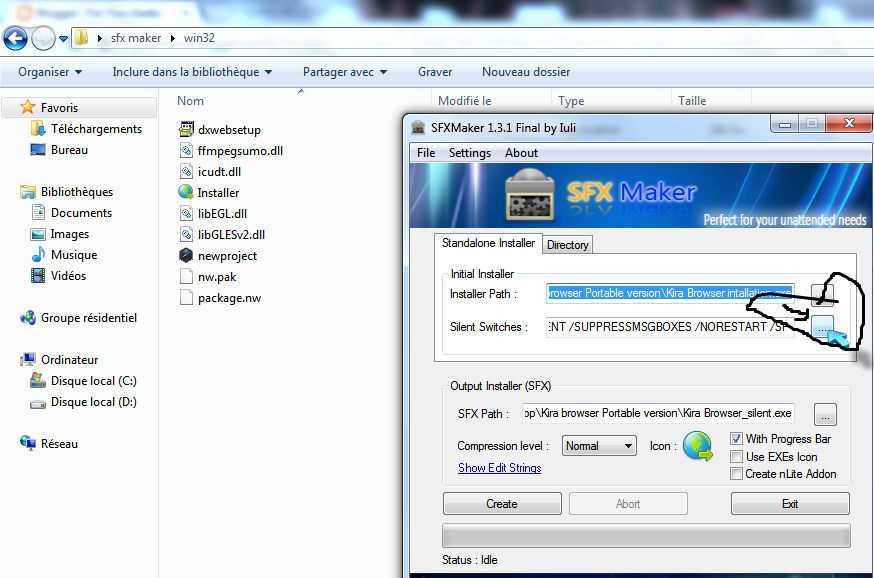The width and height of the screenshot is (874, 578).
Task: Sort files by the Type column header
Action: pyautogui.click(x=571, y=101)
